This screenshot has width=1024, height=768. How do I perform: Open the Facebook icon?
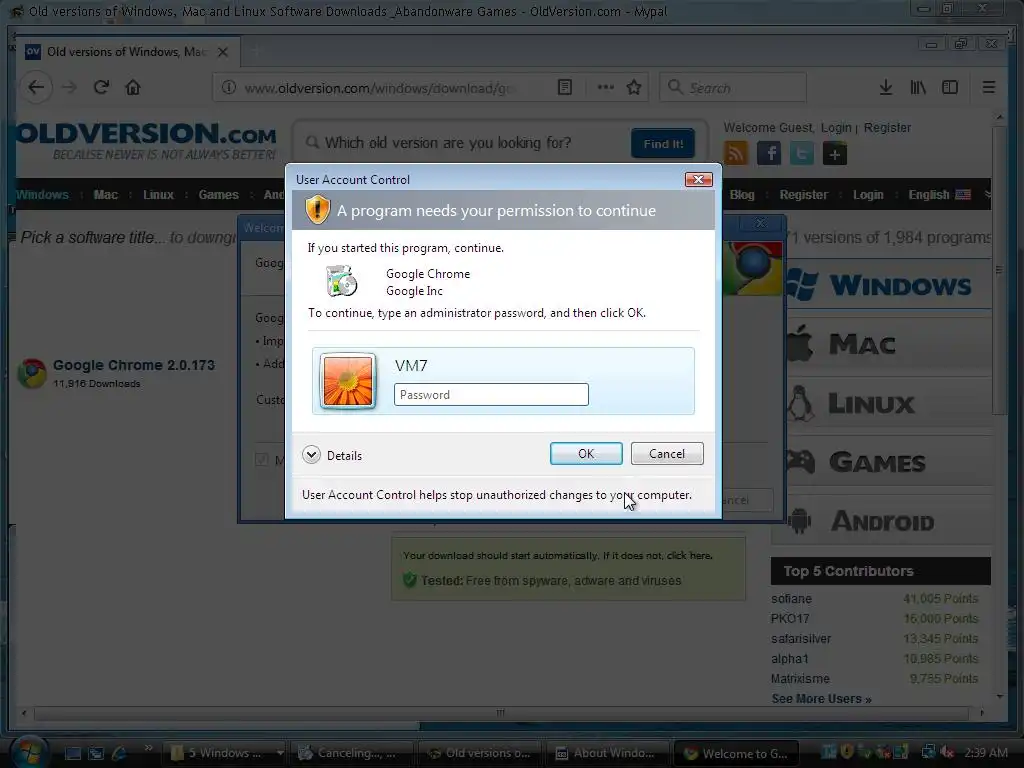[769, 154]
